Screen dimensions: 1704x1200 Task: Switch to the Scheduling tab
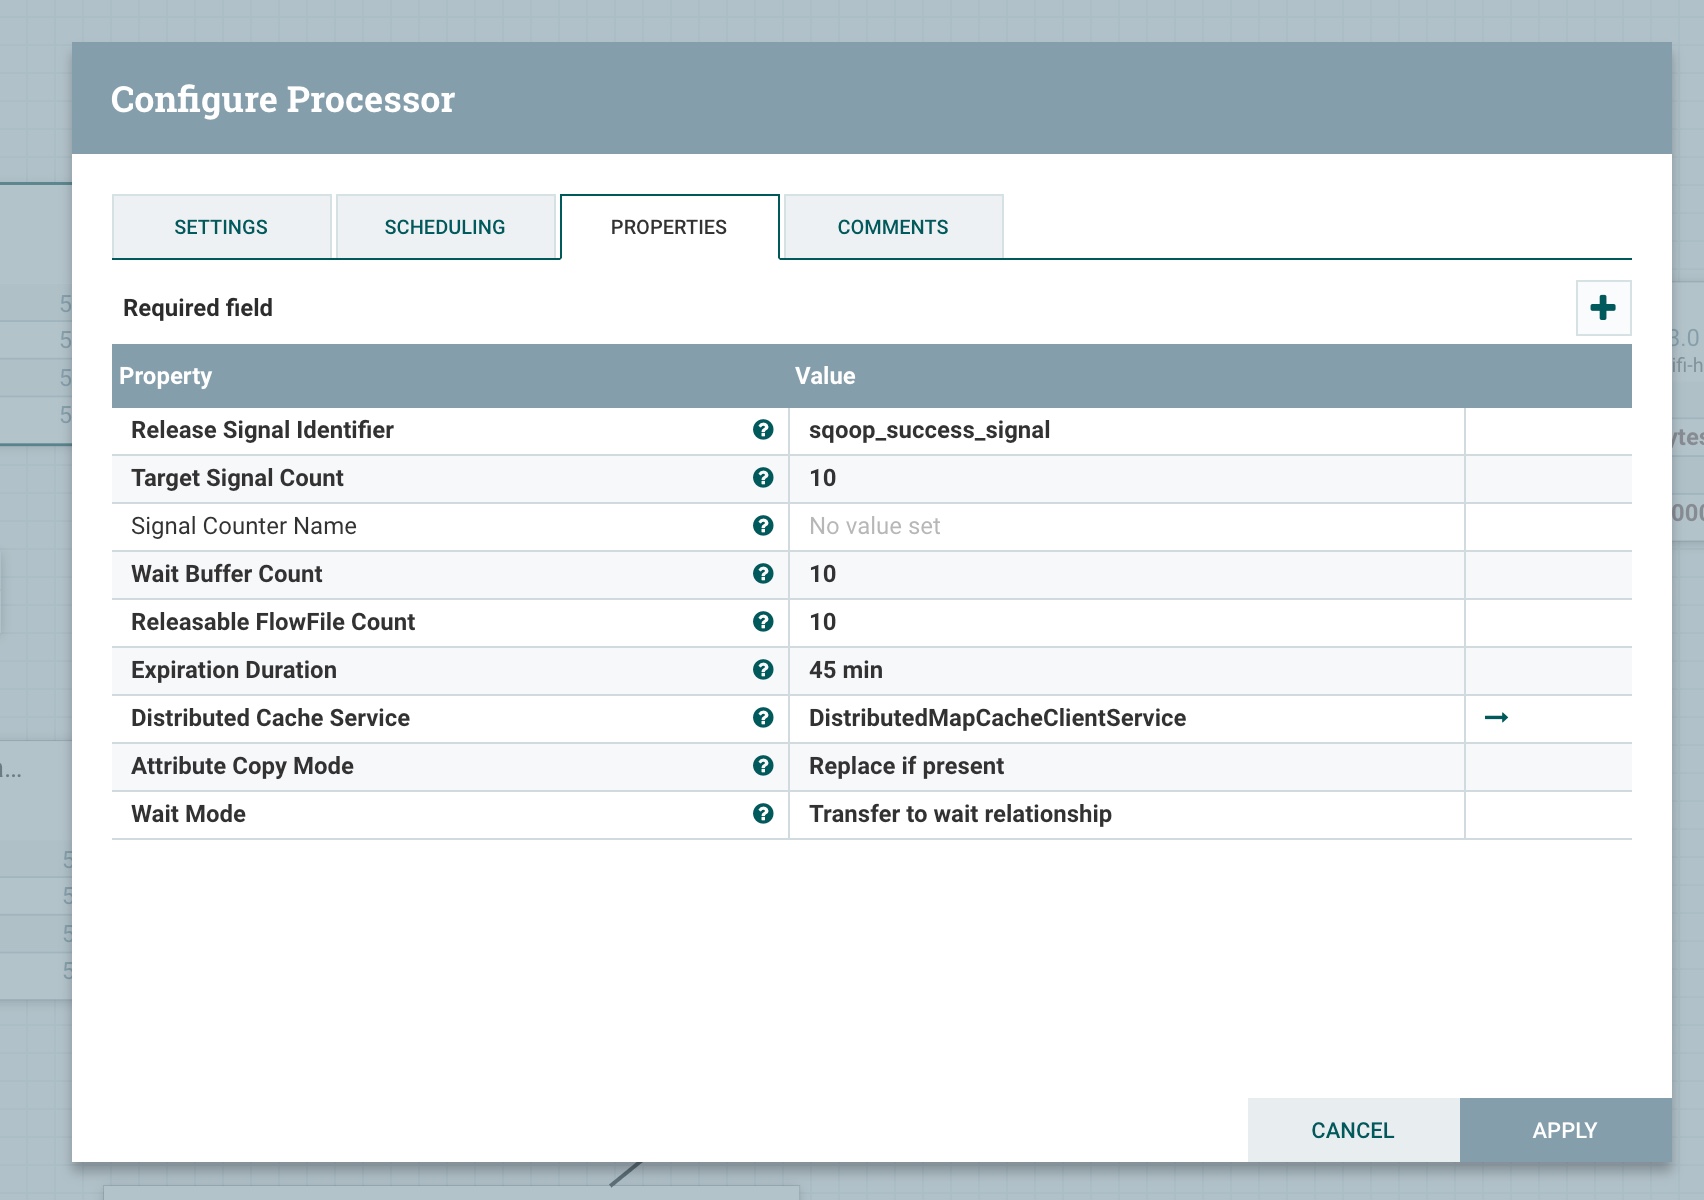[445, 226]
